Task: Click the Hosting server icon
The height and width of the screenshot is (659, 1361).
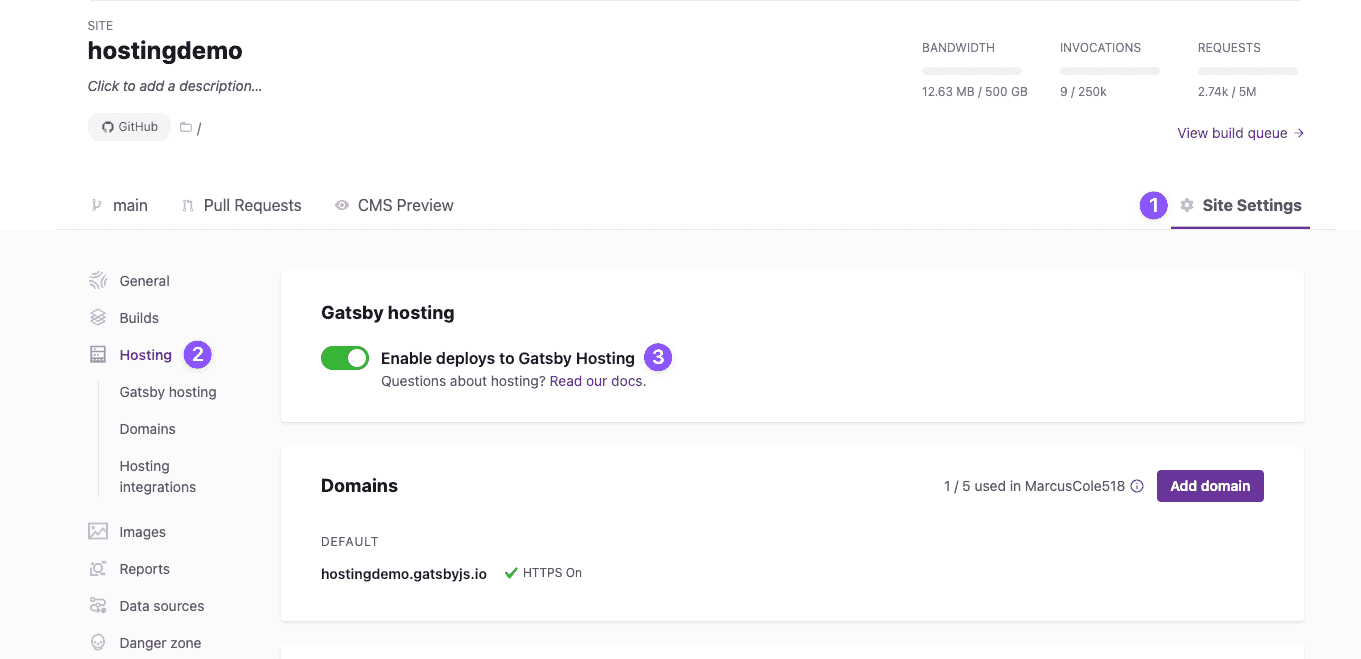Action: [98, 355]
